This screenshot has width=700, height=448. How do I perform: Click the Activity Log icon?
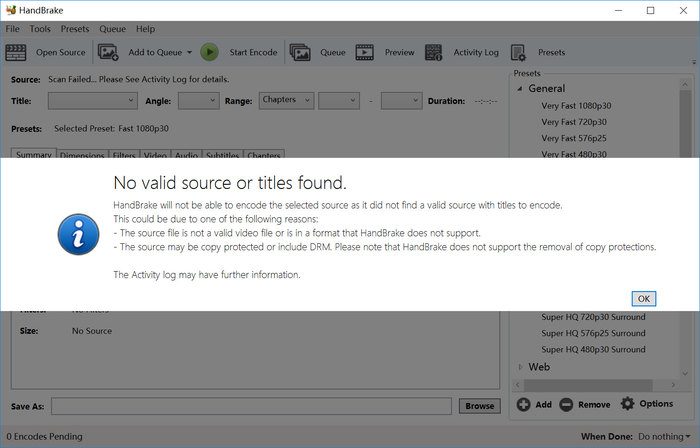tap(433, 52)
